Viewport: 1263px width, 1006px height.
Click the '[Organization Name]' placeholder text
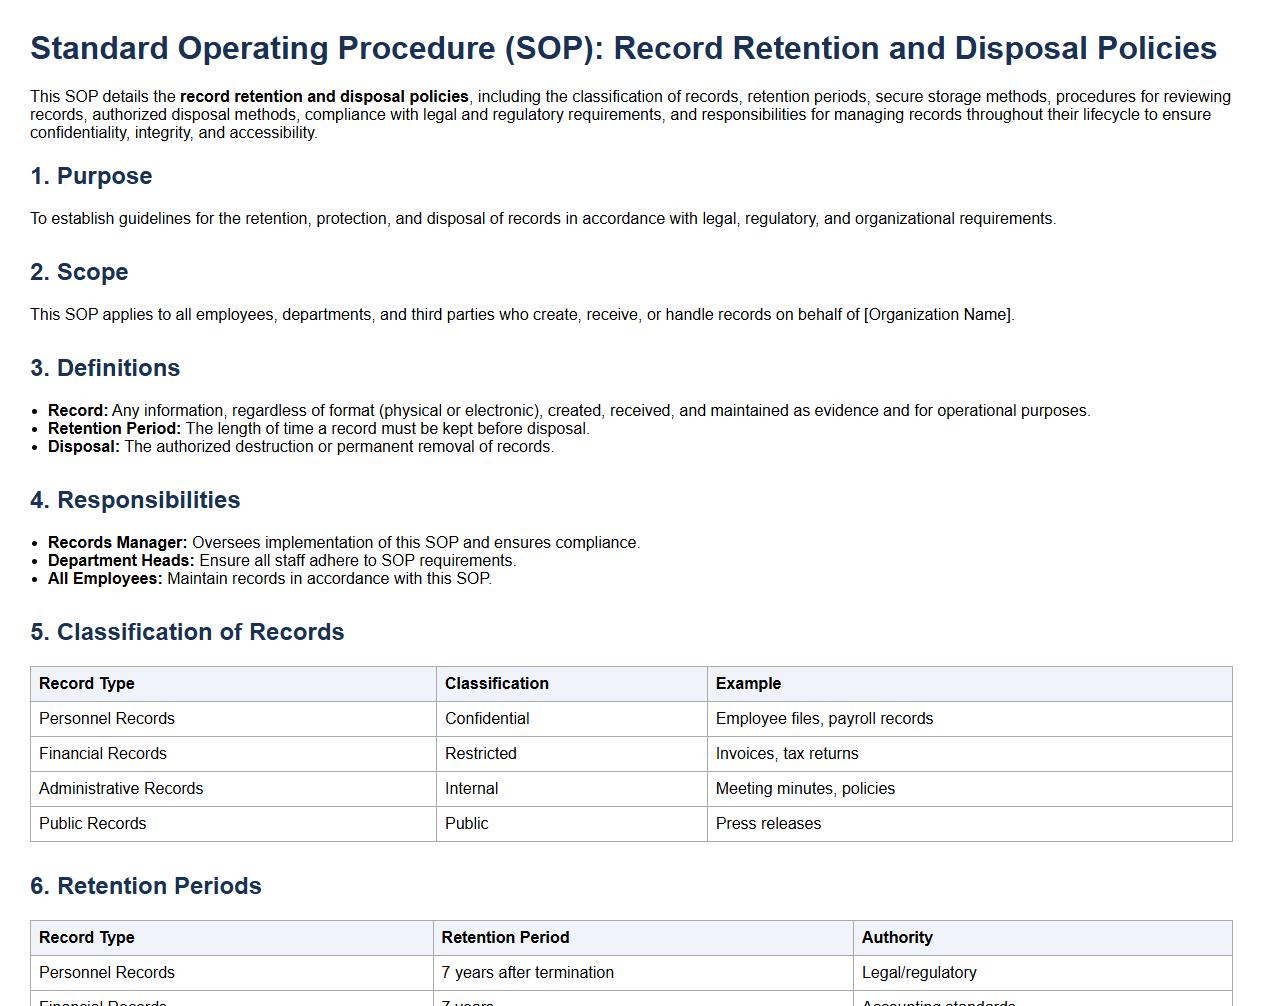tap(938, 314)
